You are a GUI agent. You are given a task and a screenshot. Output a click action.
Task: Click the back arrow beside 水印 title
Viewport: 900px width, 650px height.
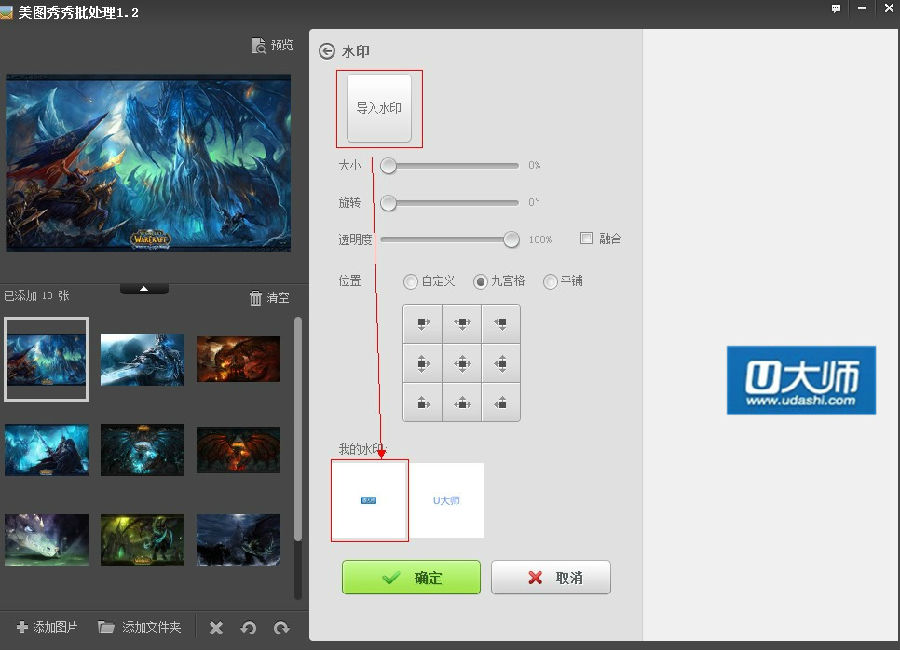click(x=326, y=51)
